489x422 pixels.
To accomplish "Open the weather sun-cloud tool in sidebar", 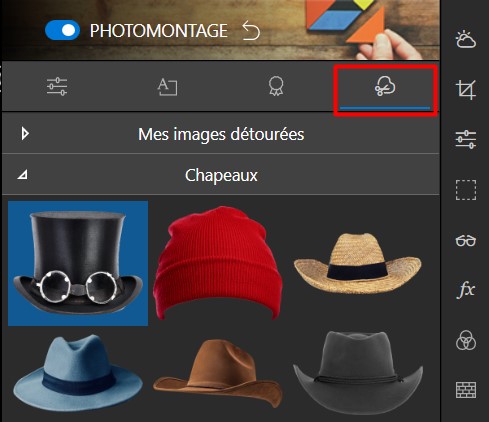I will click(x=465, y=39).
